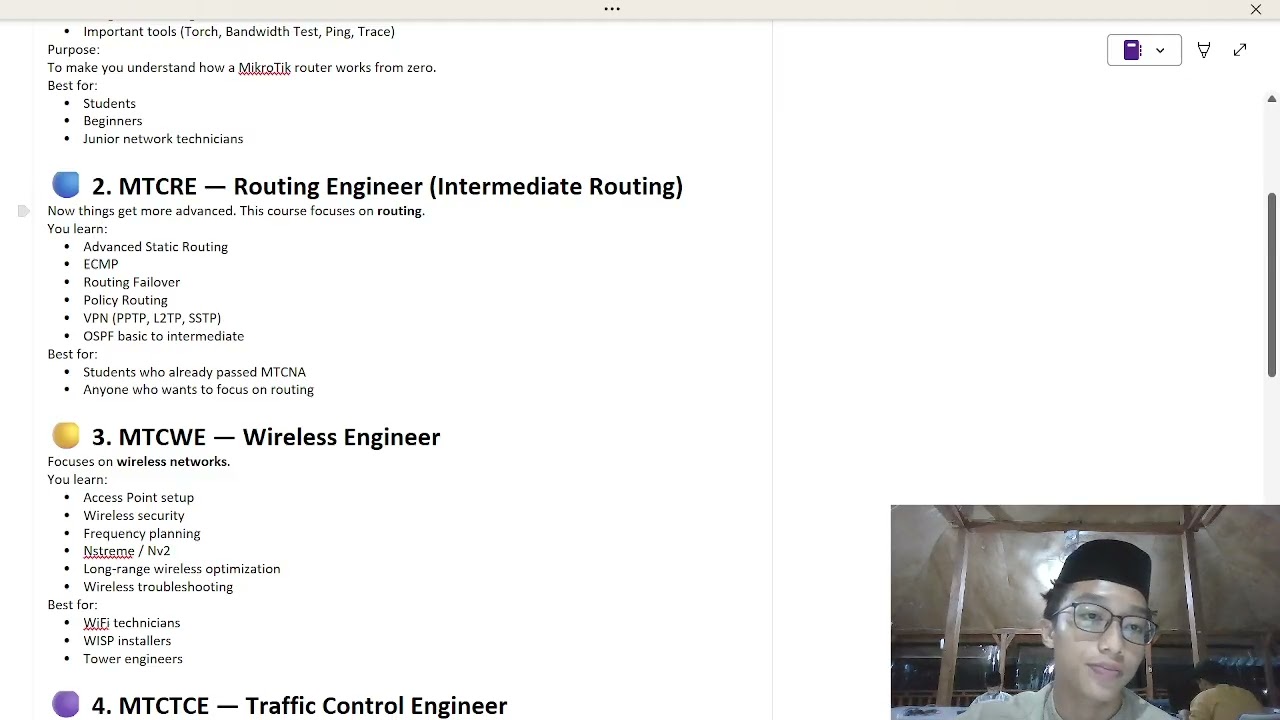Expand page to full view with arrows icon
The height and width of the screenshot is (720, 1280).
pos(1240,50)
